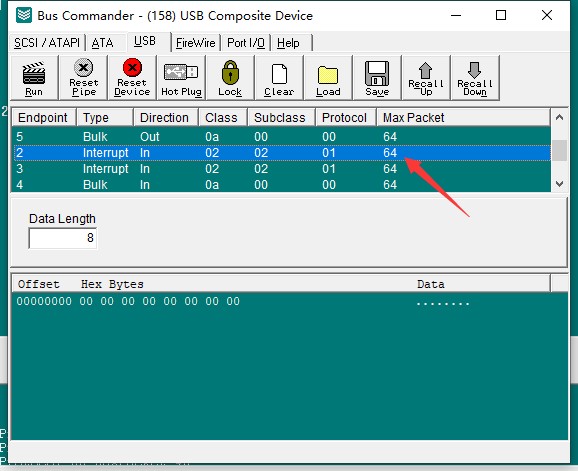578x471 pixels.
Task: Click the Hot Plug USB icon
Action: tap(181, 72)
